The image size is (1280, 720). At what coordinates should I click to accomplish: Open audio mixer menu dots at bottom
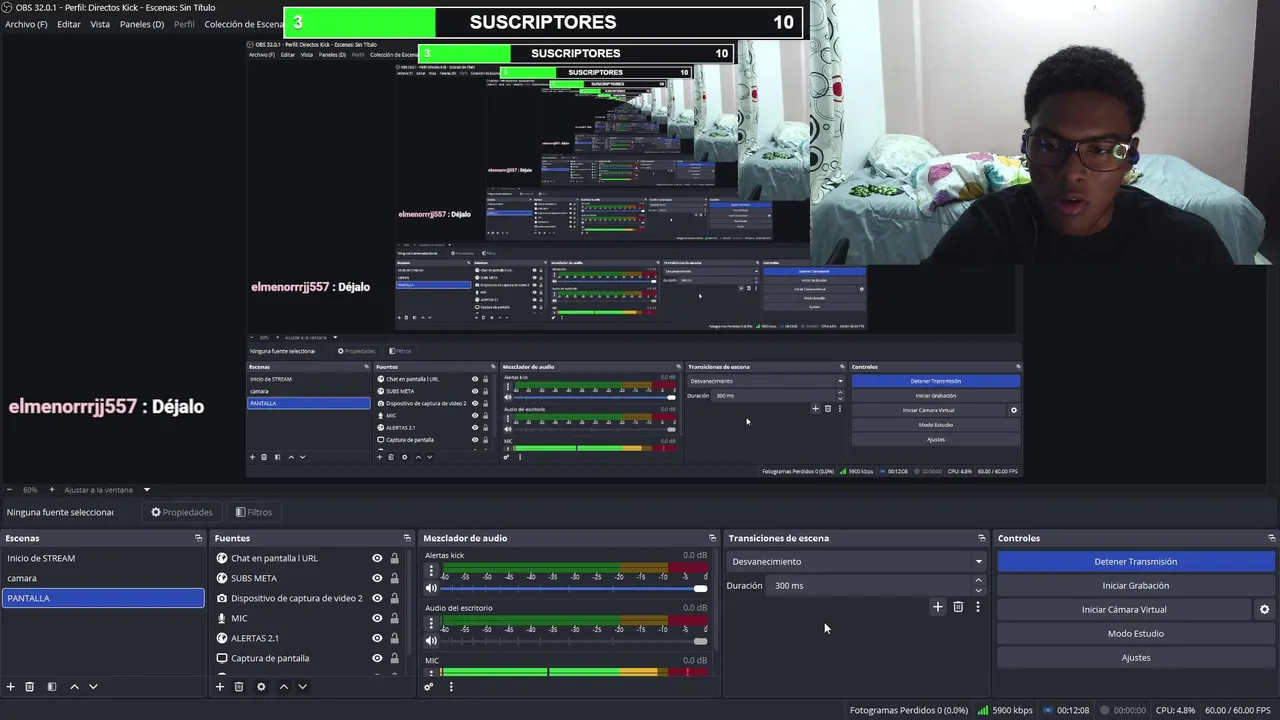tap(451, 687)
